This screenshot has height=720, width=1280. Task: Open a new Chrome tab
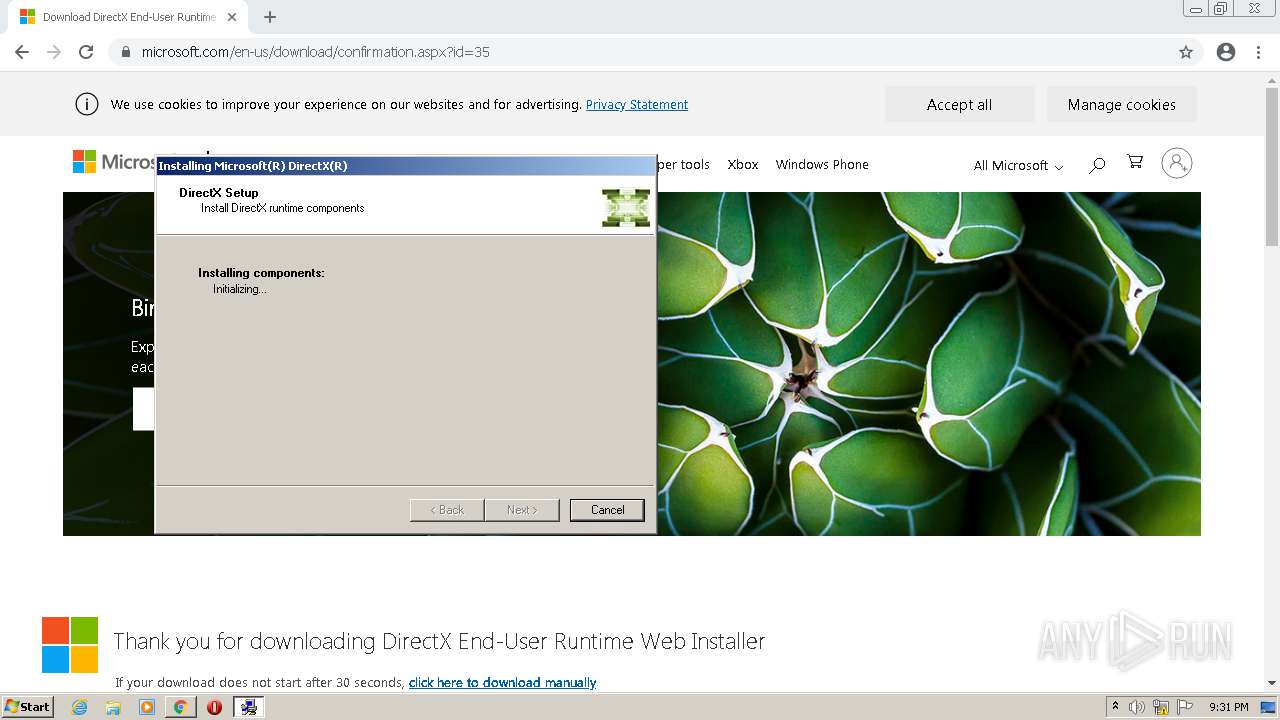pos(270,17)
